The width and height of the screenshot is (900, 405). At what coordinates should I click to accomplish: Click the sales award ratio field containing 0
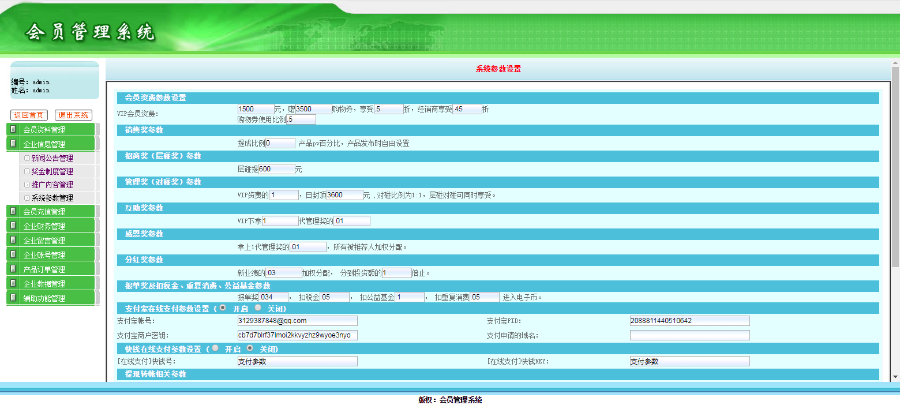(x=281, y=143)
